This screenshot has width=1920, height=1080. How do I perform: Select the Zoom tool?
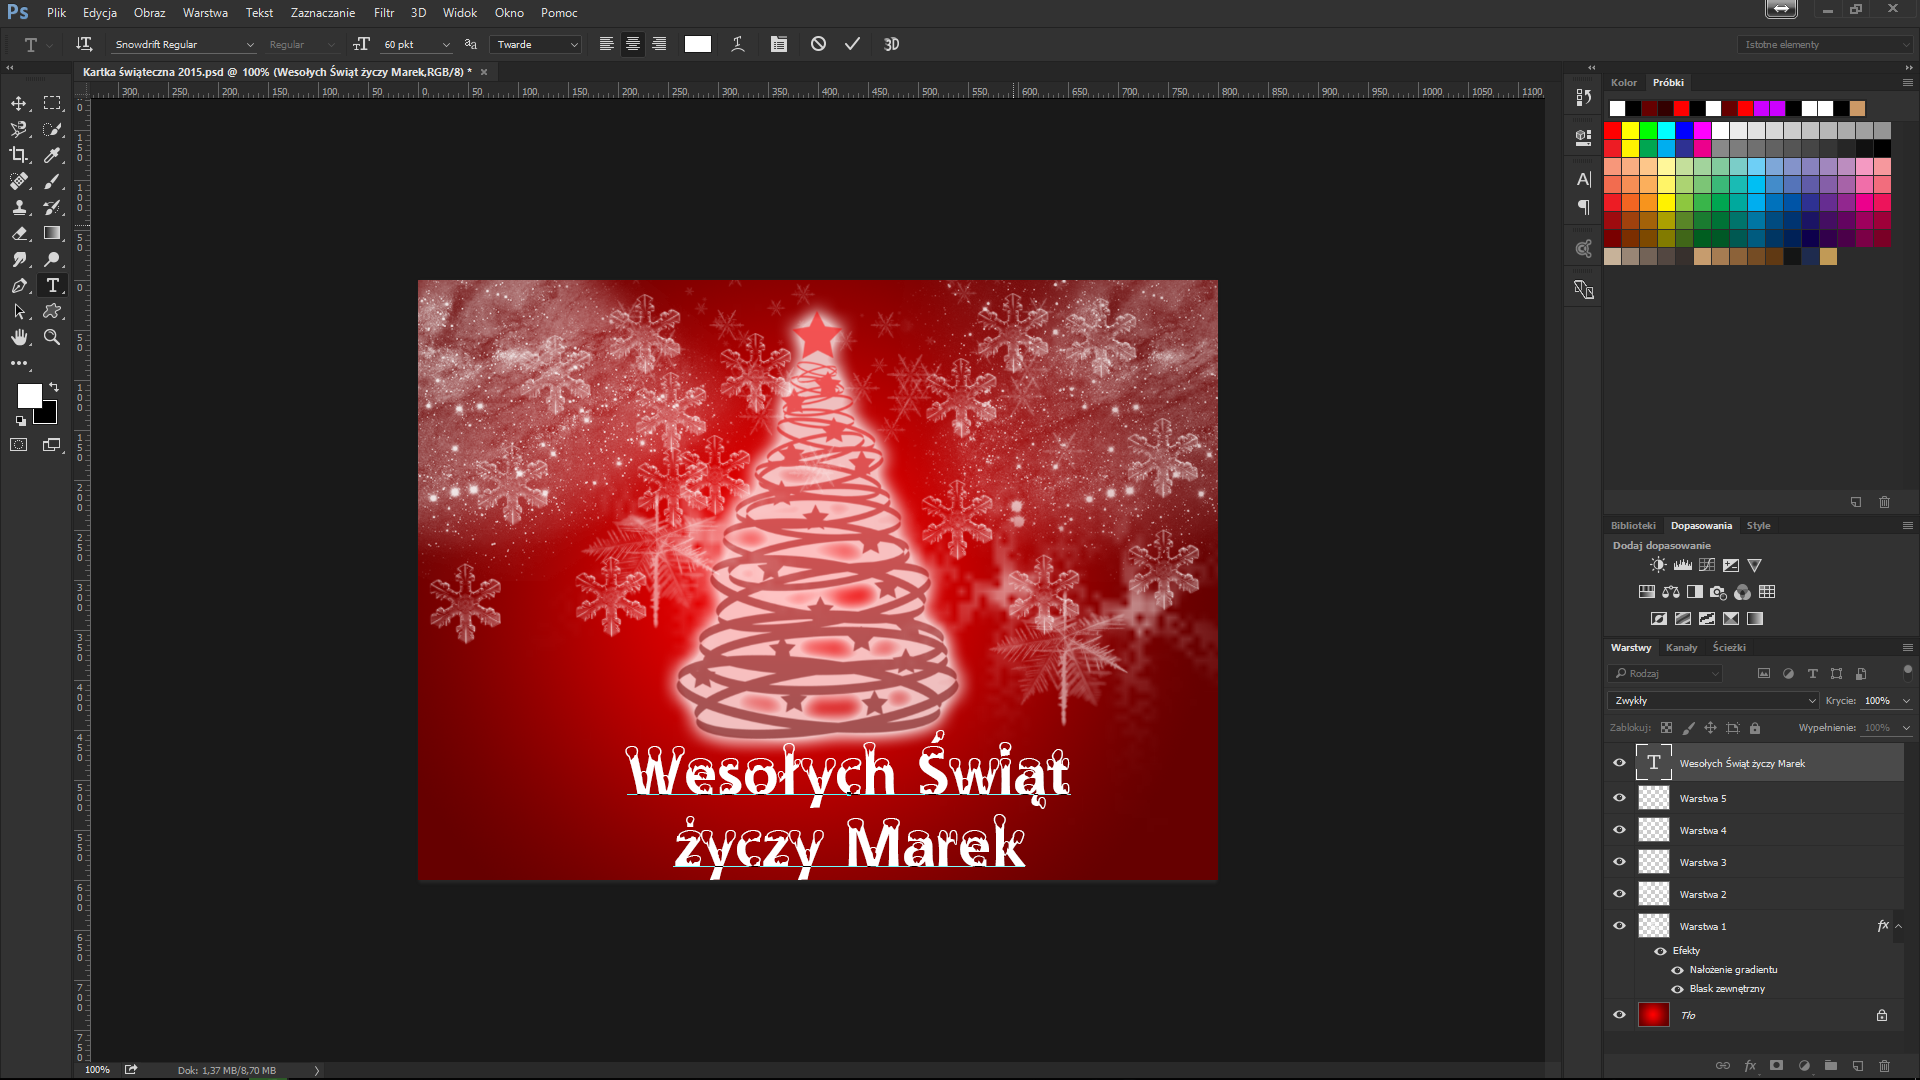pos(52,337)
